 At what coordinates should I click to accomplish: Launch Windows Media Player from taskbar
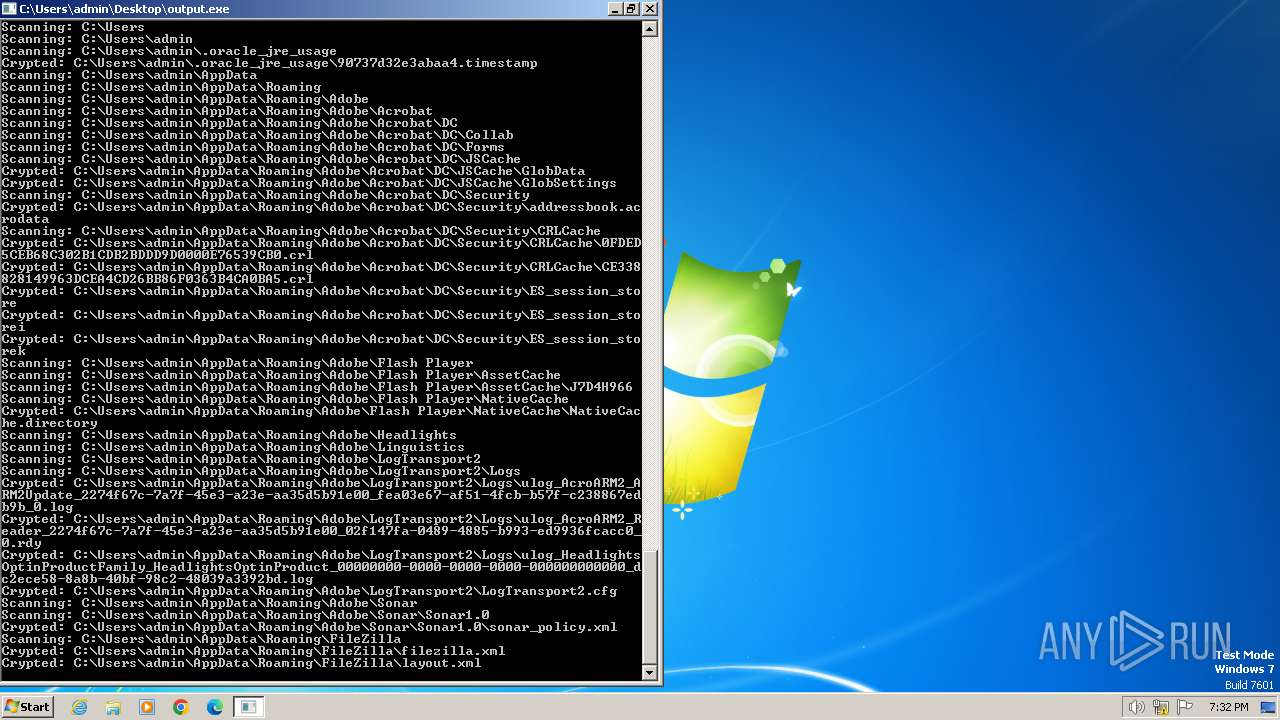pos(147,707)
